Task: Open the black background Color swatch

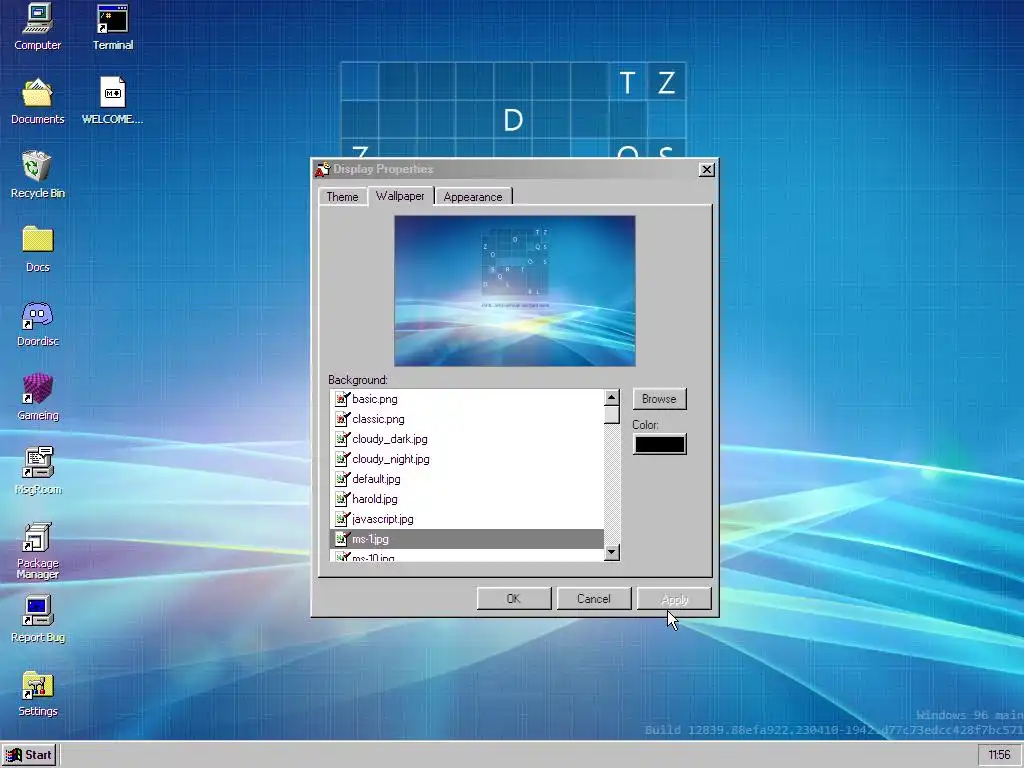Action: pyautogui.click(x=660, y=444)
